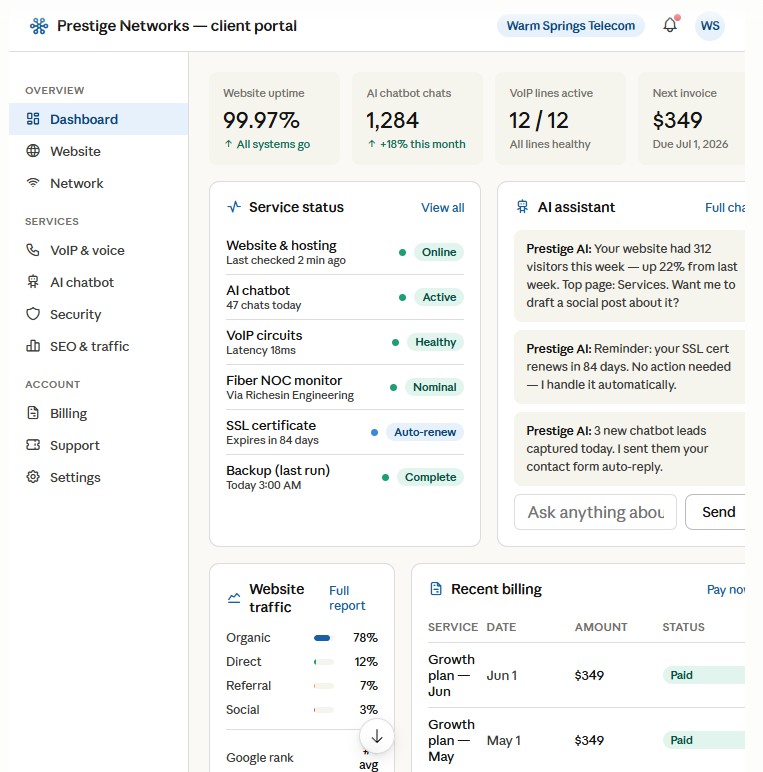Click the Growth plan — May billing entry

click(451, 740)
